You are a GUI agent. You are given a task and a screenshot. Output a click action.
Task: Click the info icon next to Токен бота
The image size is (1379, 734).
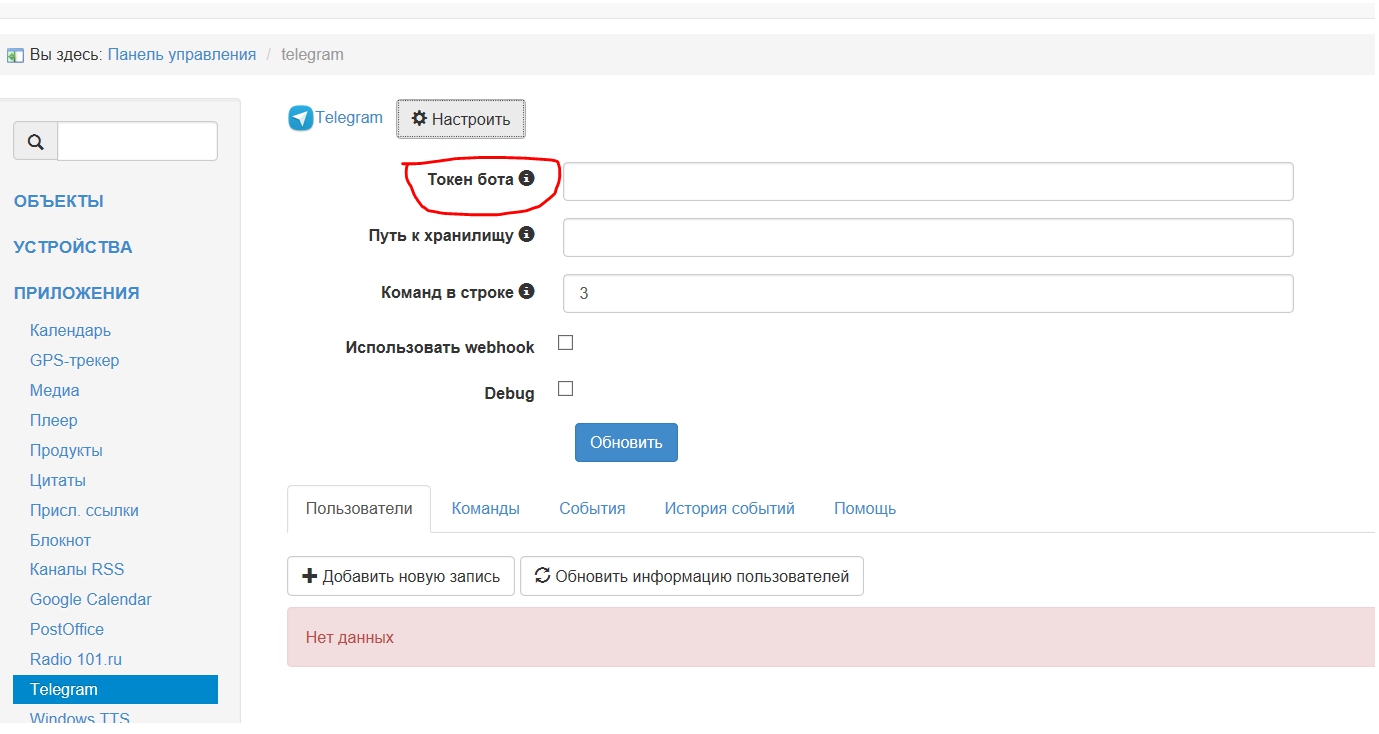pos(526,179)
